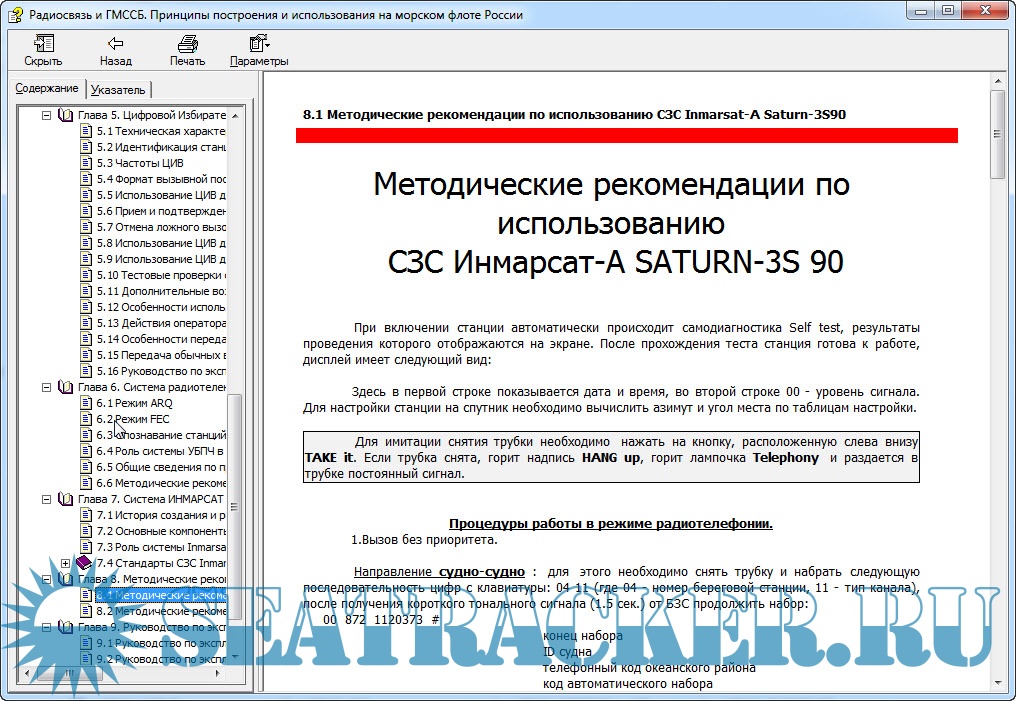Select the Содержание tab
This screenshot has height=701, width=1016.
click(46, 88)
